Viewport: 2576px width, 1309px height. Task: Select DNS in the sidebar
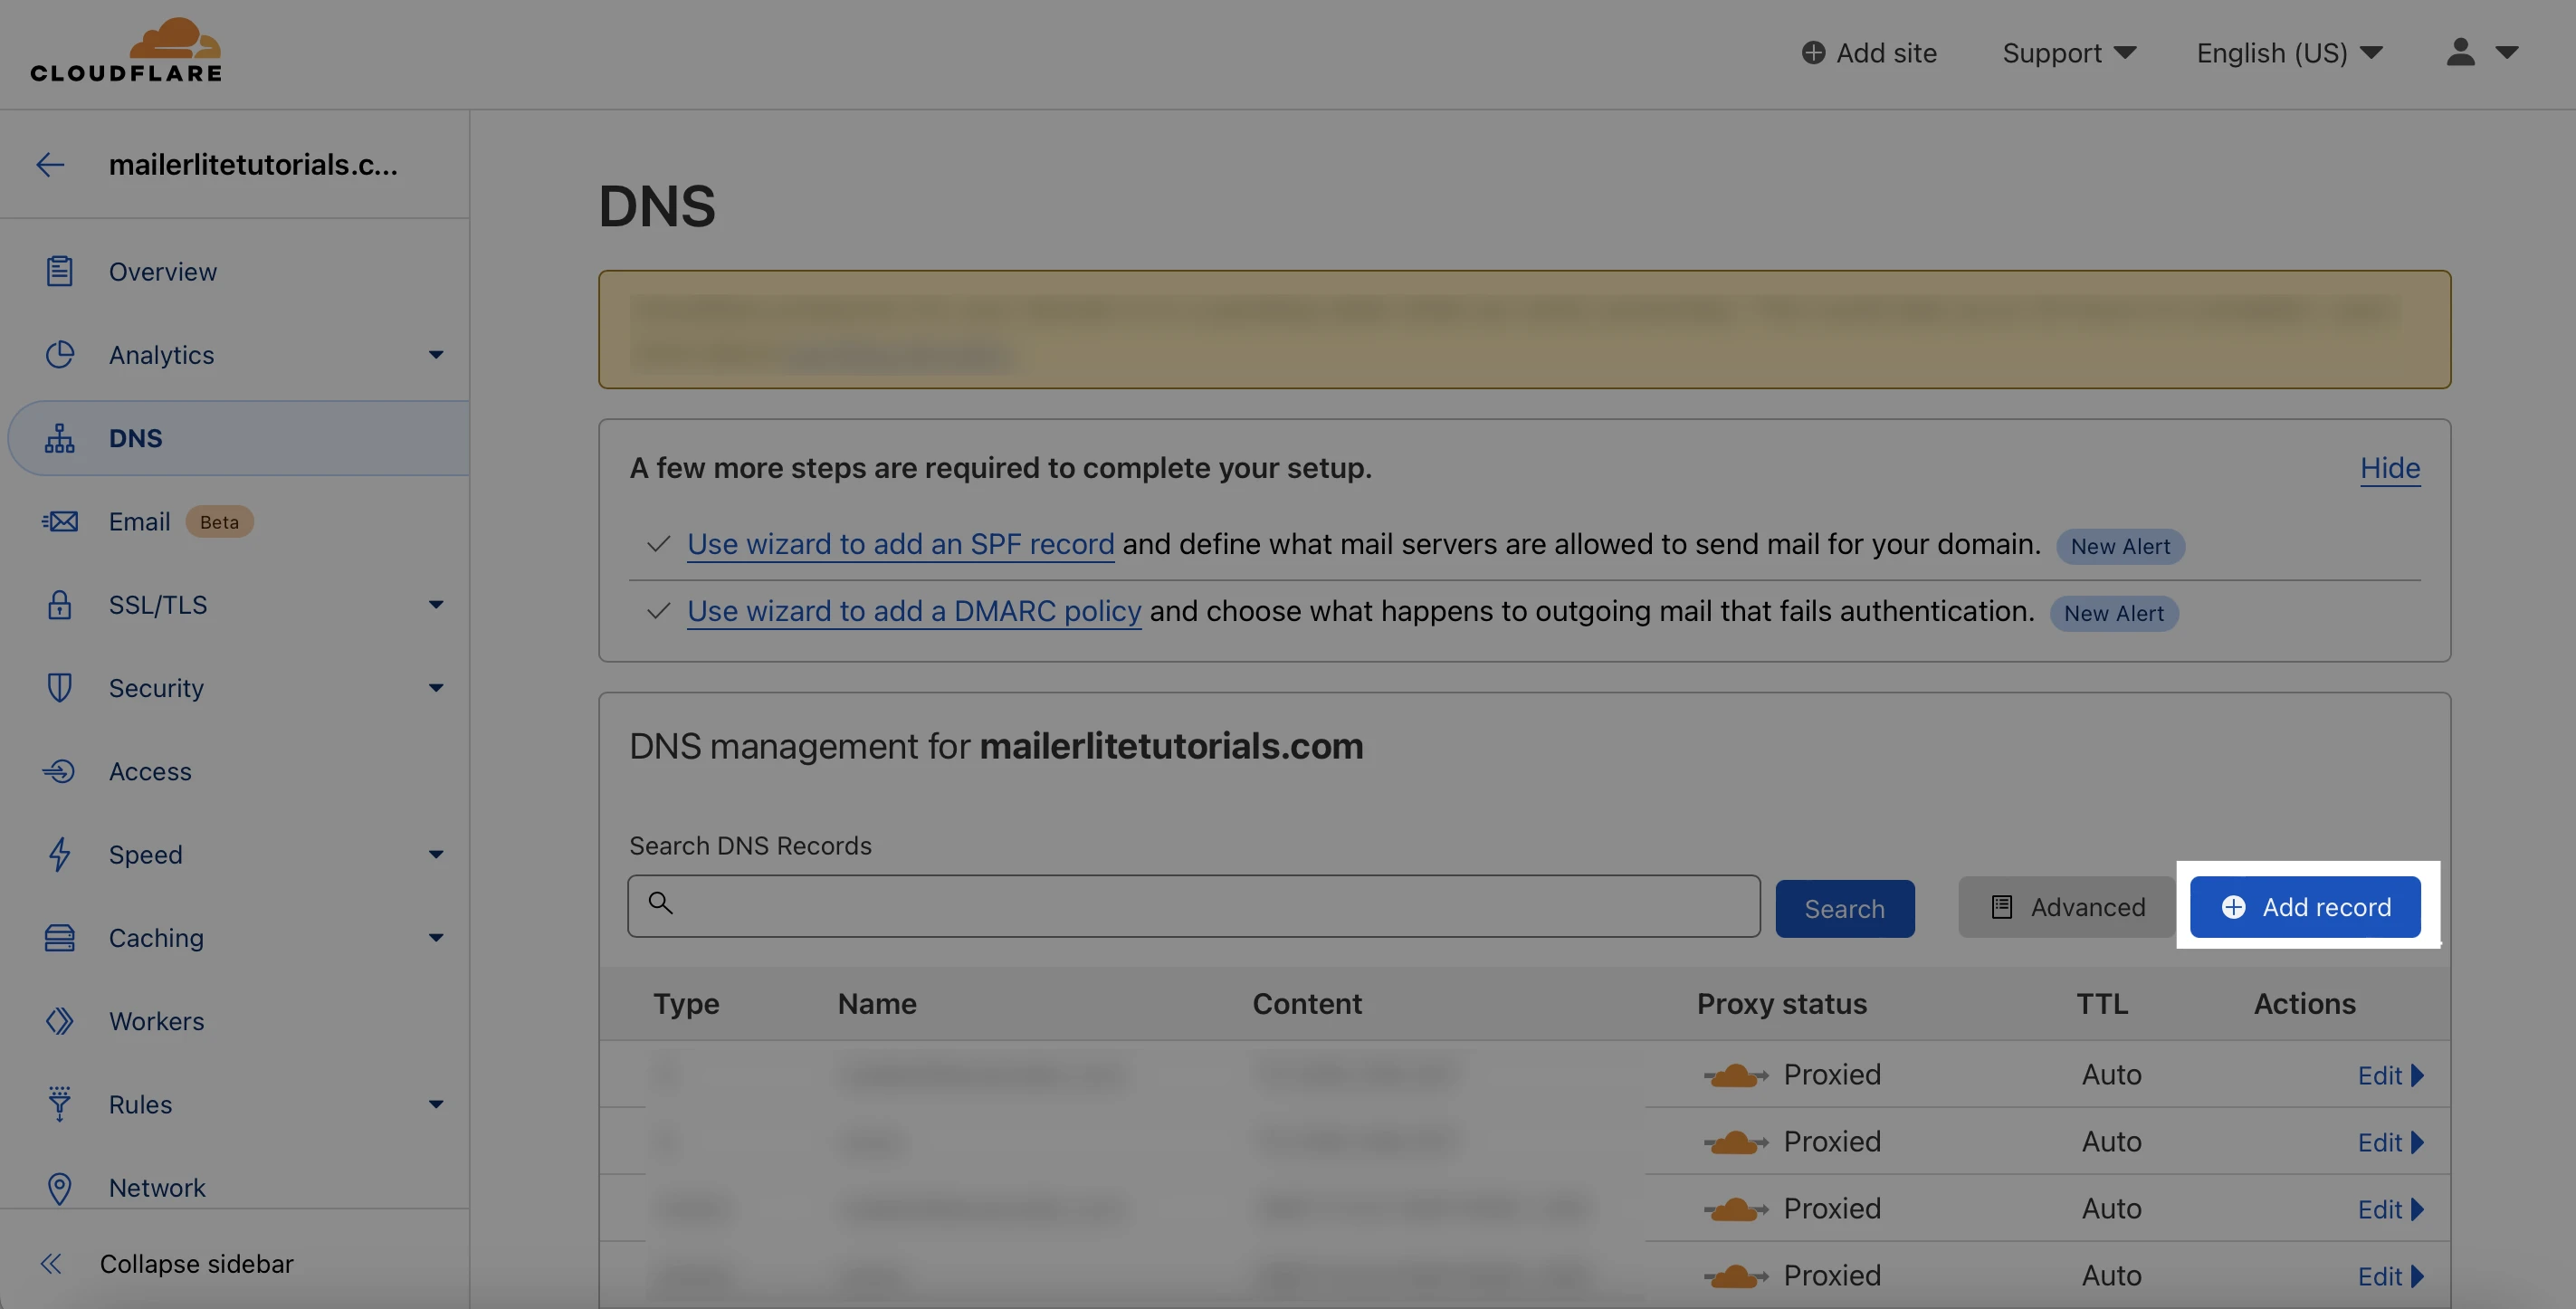pos(136,438)
